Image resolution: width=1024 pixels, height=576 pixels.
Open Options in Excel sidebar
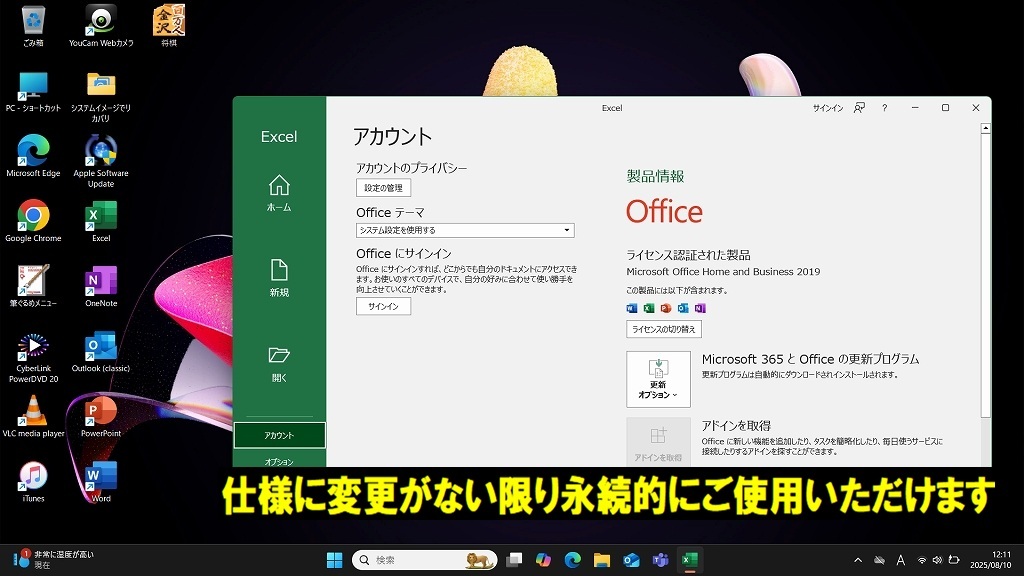279,461
